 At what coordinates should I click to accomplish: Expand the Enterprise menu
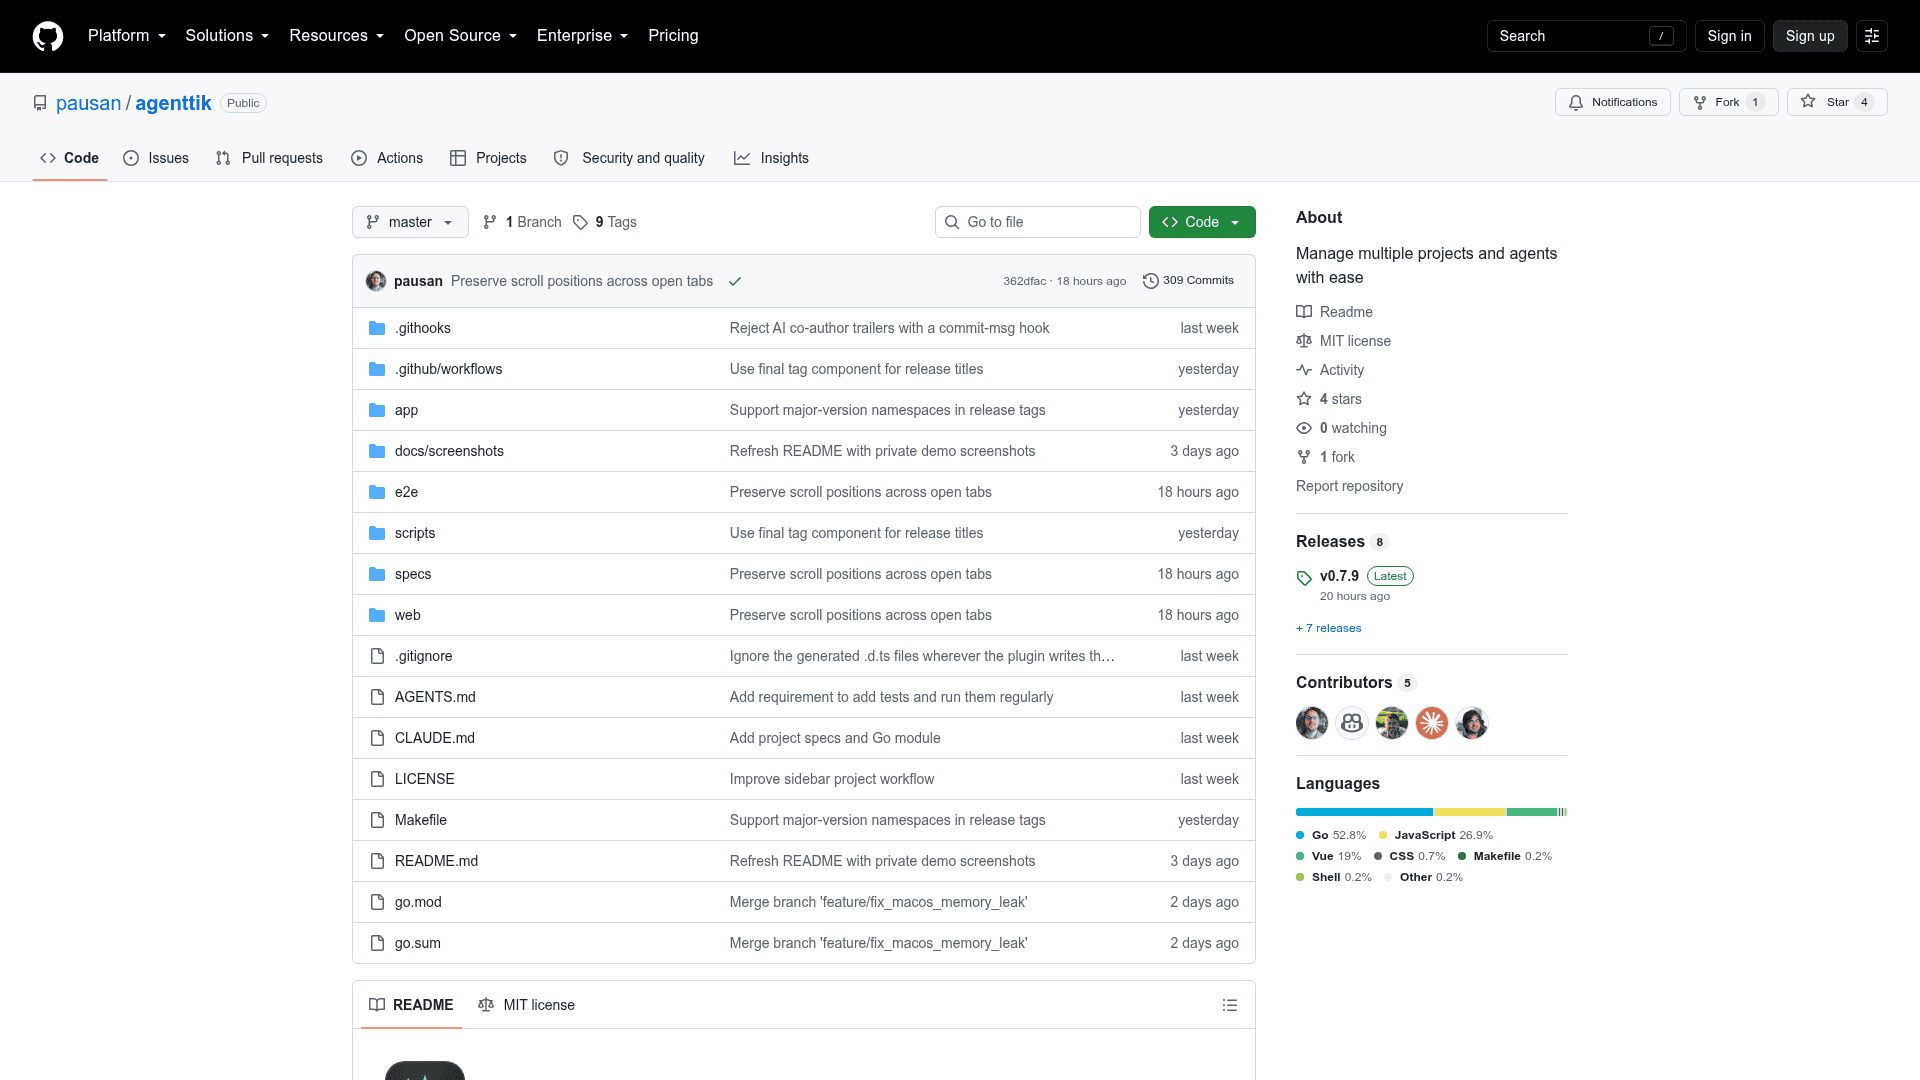583,36
